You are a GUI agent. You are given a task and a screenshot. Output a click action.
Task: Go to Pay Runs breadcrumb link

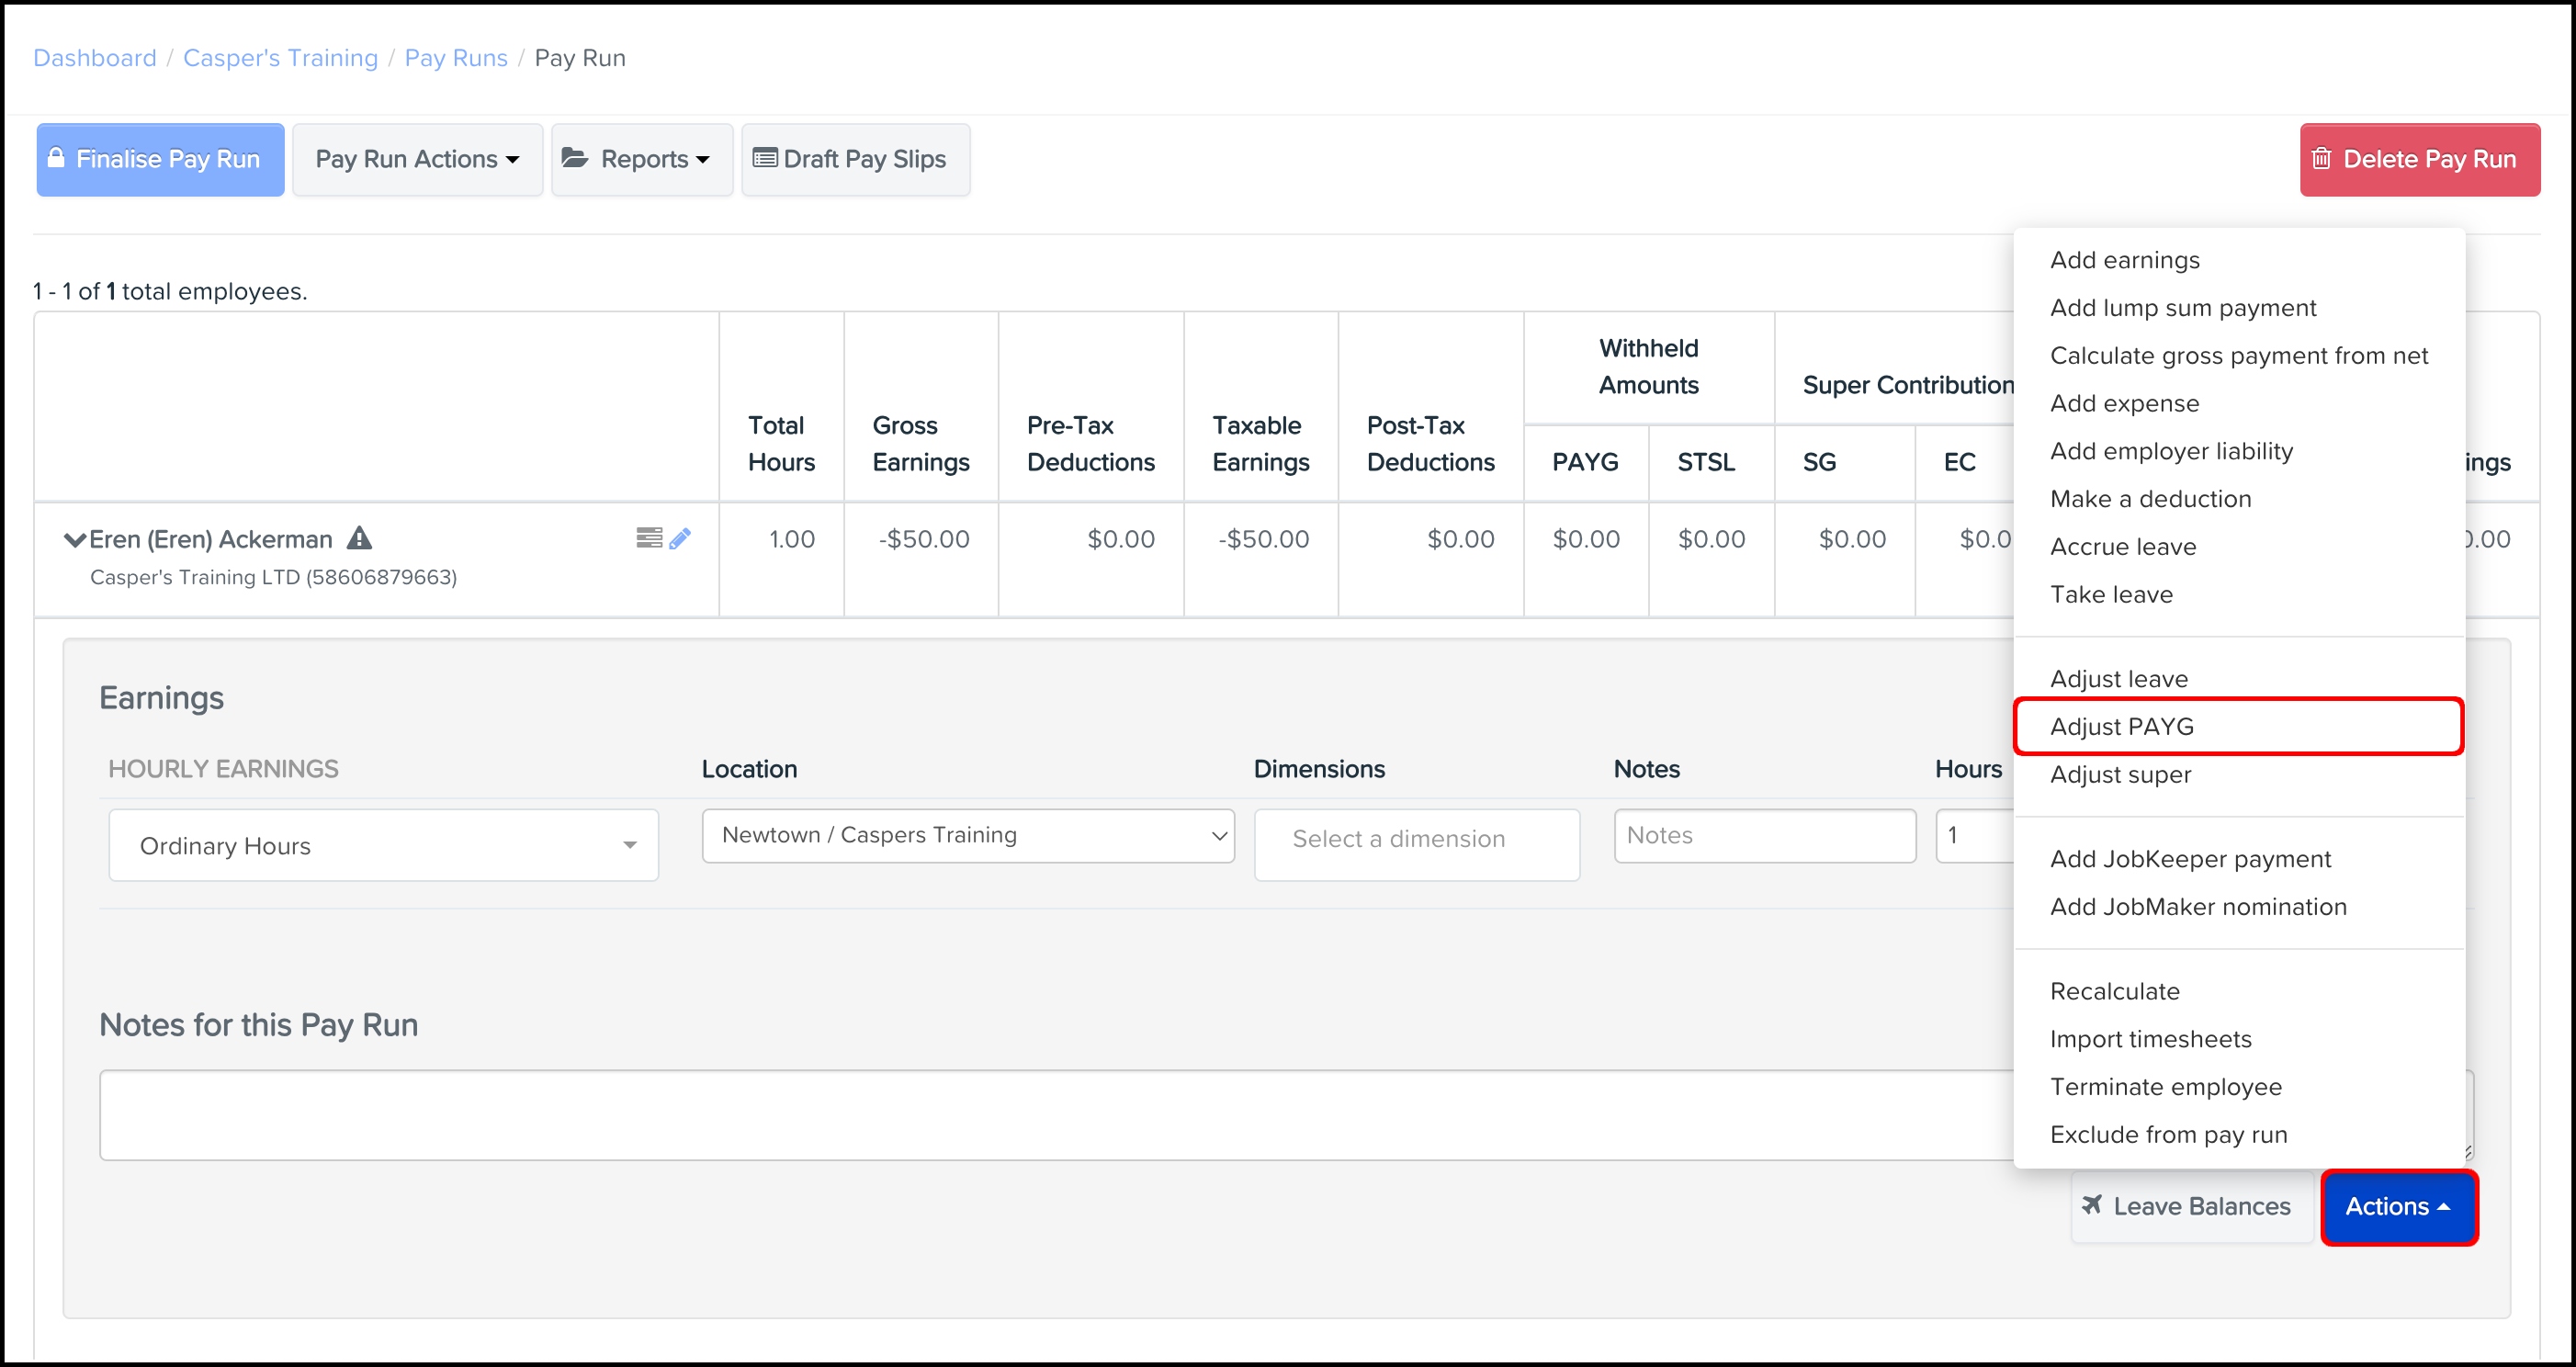[456, 58]
